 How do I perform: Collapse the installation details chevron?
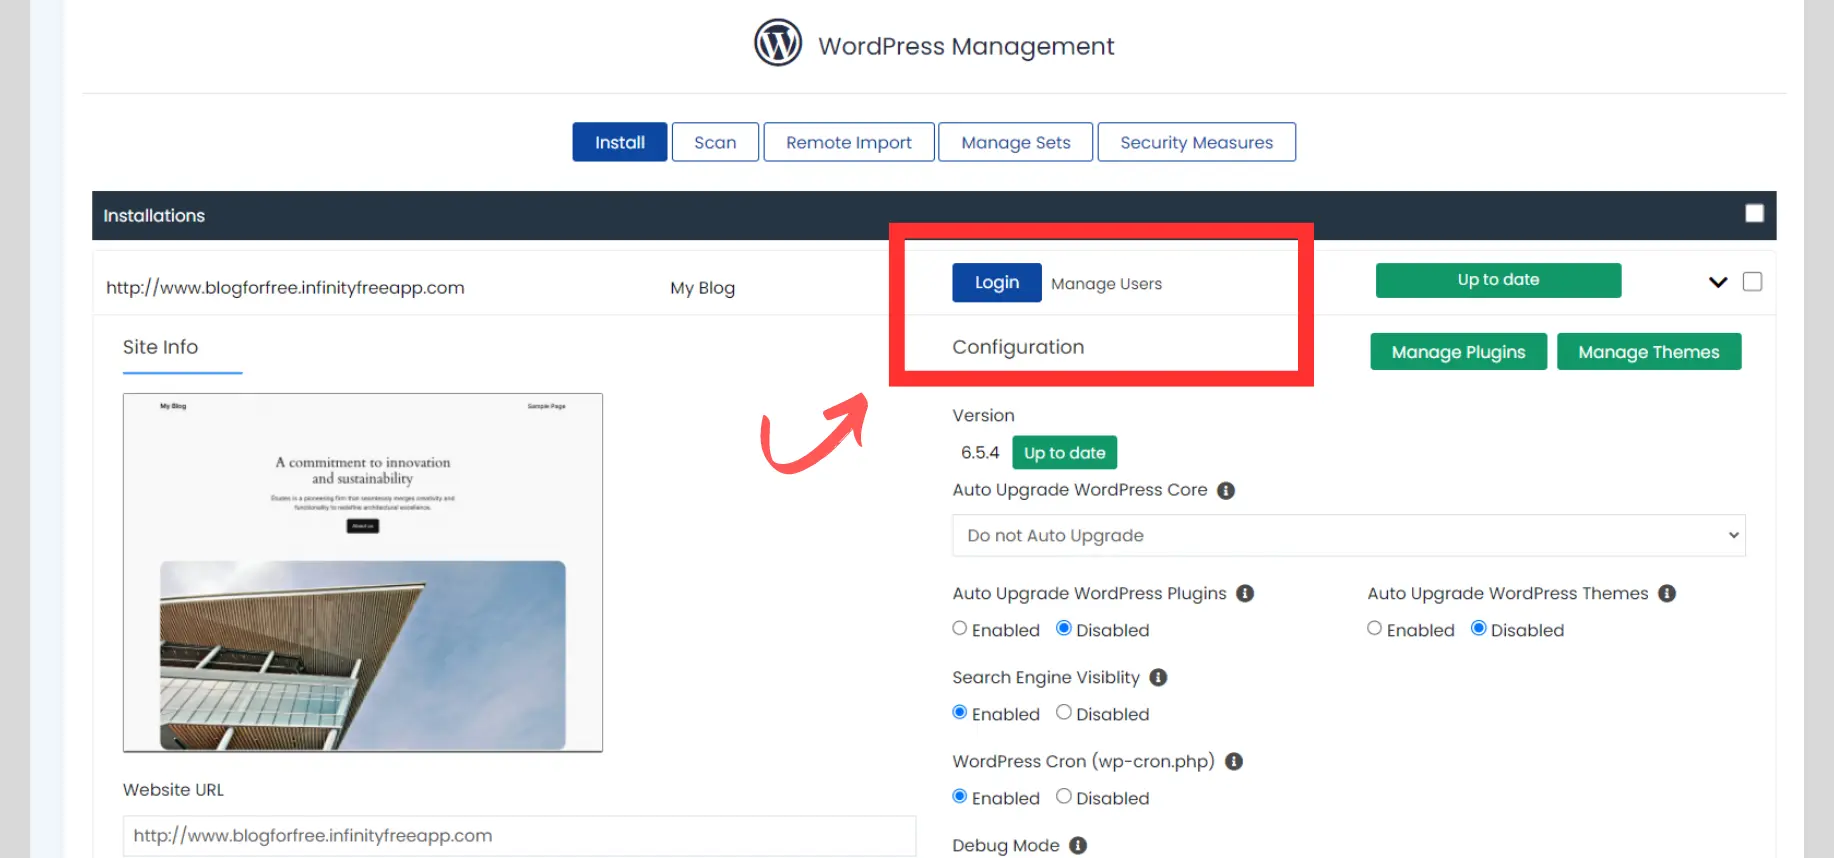[1718, 282]
